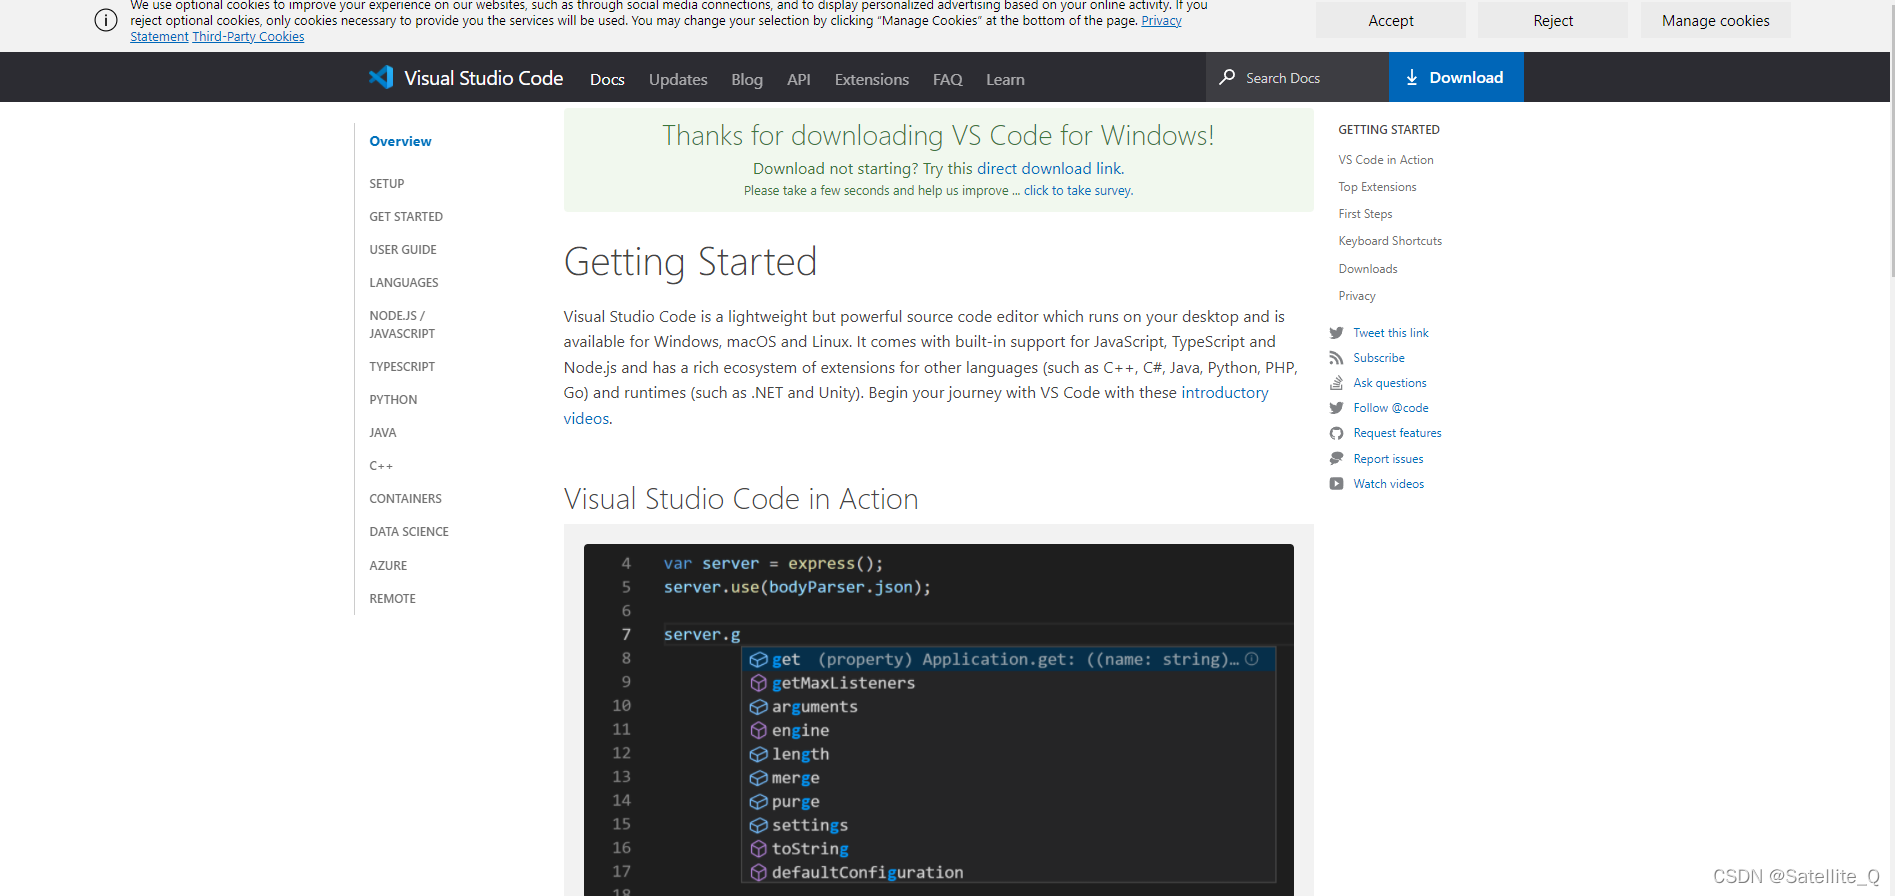Click the YouTube icon beside Watch videos
This screenshot has width=1895, height=896.
click(x=1336, y=484)
